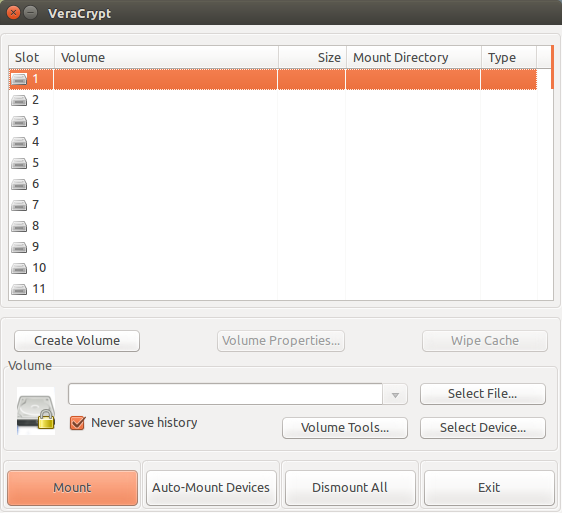Screen dimensions: 562x513
Task: Click the drive icon for slot 2
Action: (19, 100)
